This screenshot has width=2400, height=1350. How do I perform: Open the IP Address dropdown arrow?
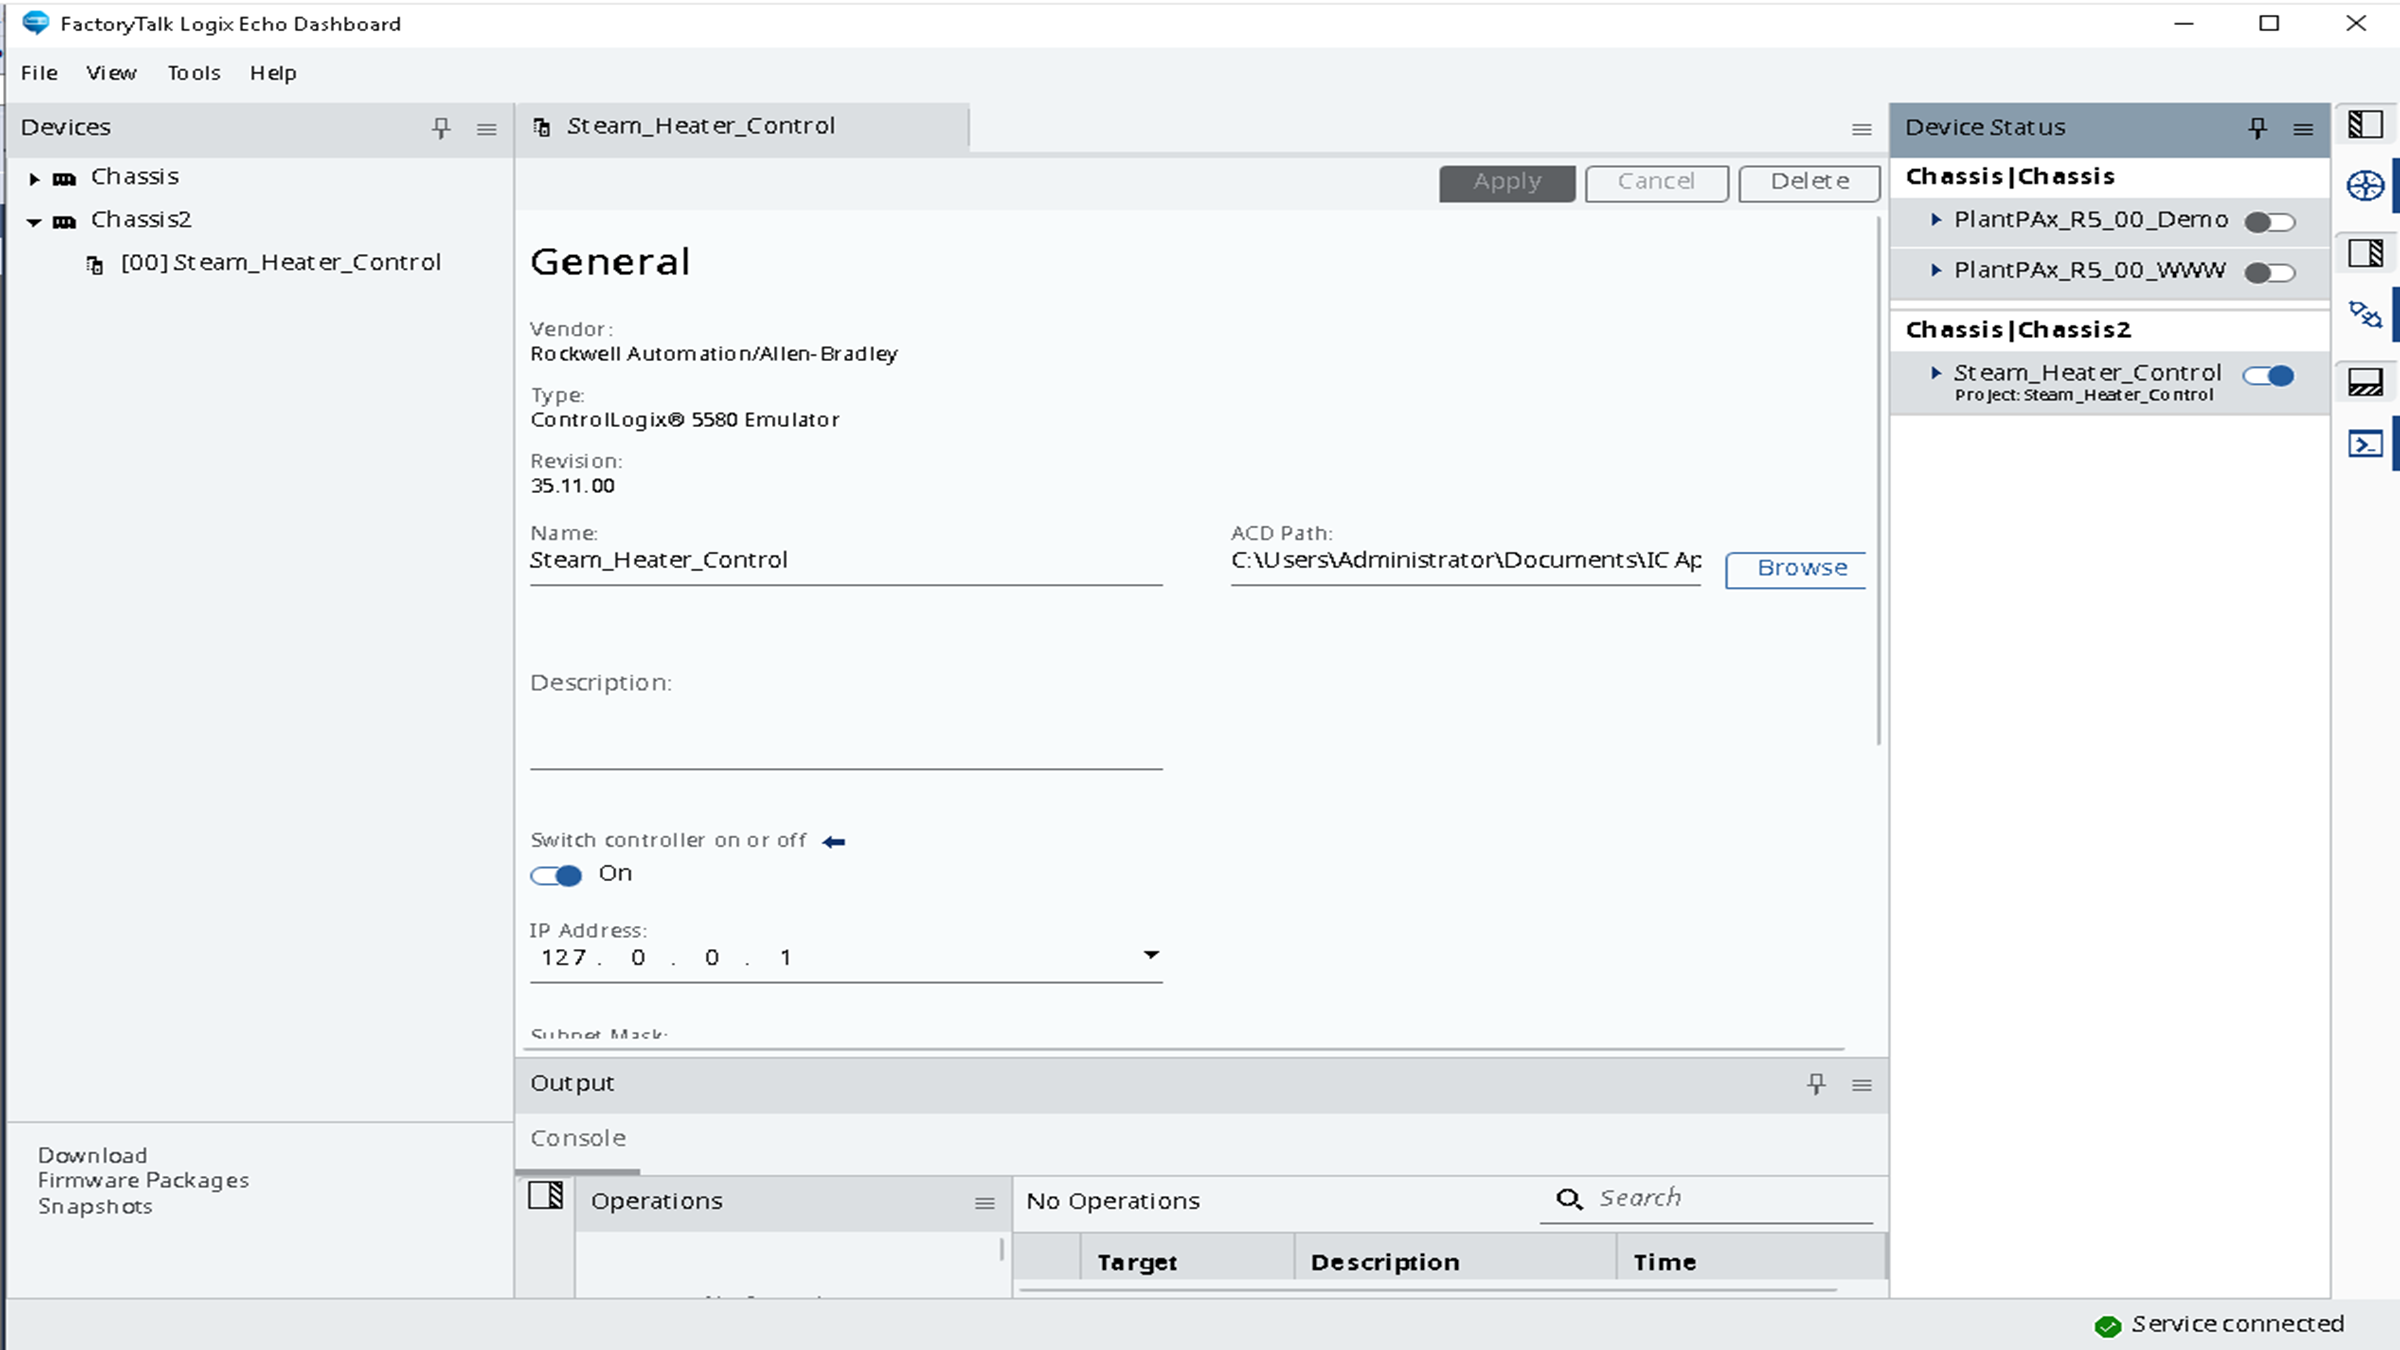pyautogui.click(x=1151, y=955)
